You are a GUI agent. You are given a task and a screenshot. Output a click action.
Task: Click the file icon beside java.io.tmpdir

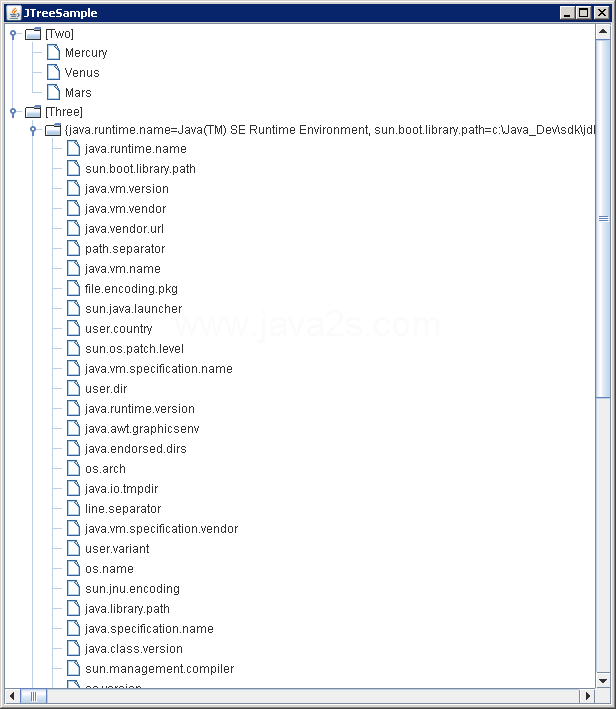point(73,488)
